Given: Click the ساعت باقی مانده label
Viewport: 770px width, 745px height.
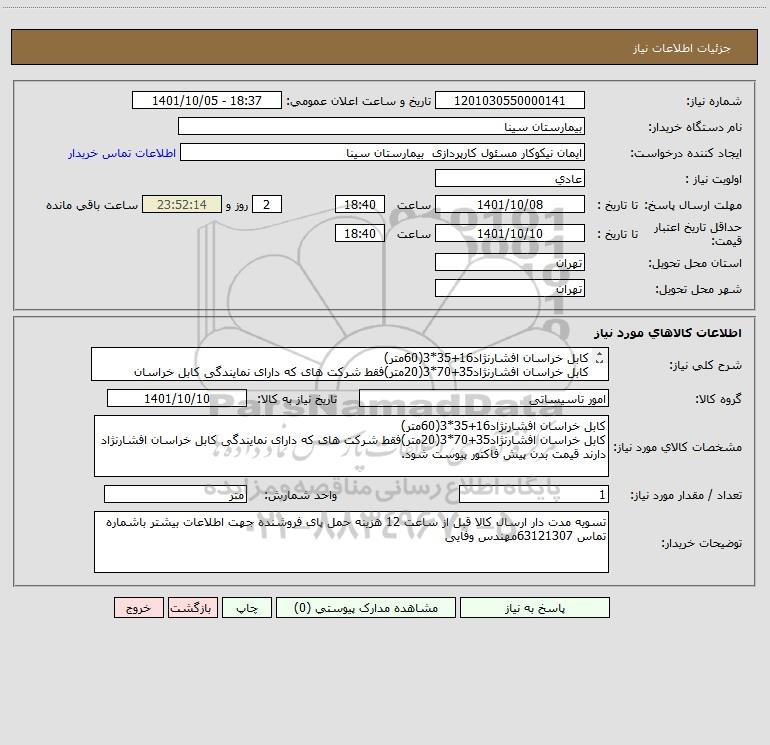Looking at the screenshot, I should pyautogui.click(x=92, y=205).
